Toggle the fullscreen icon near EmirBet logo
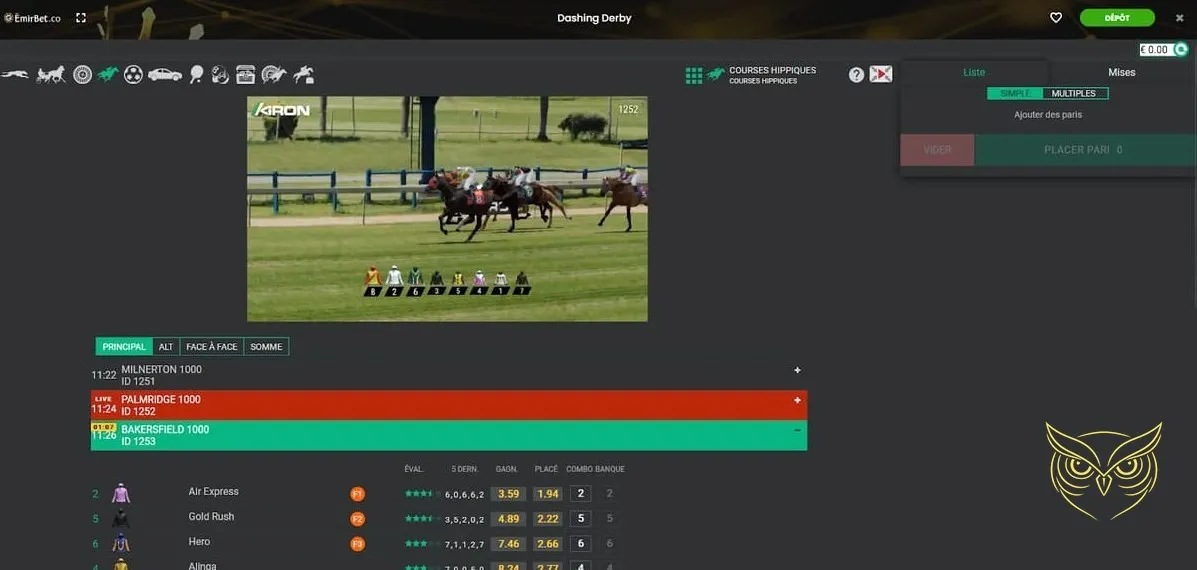1197x570 pixels. 81,18
